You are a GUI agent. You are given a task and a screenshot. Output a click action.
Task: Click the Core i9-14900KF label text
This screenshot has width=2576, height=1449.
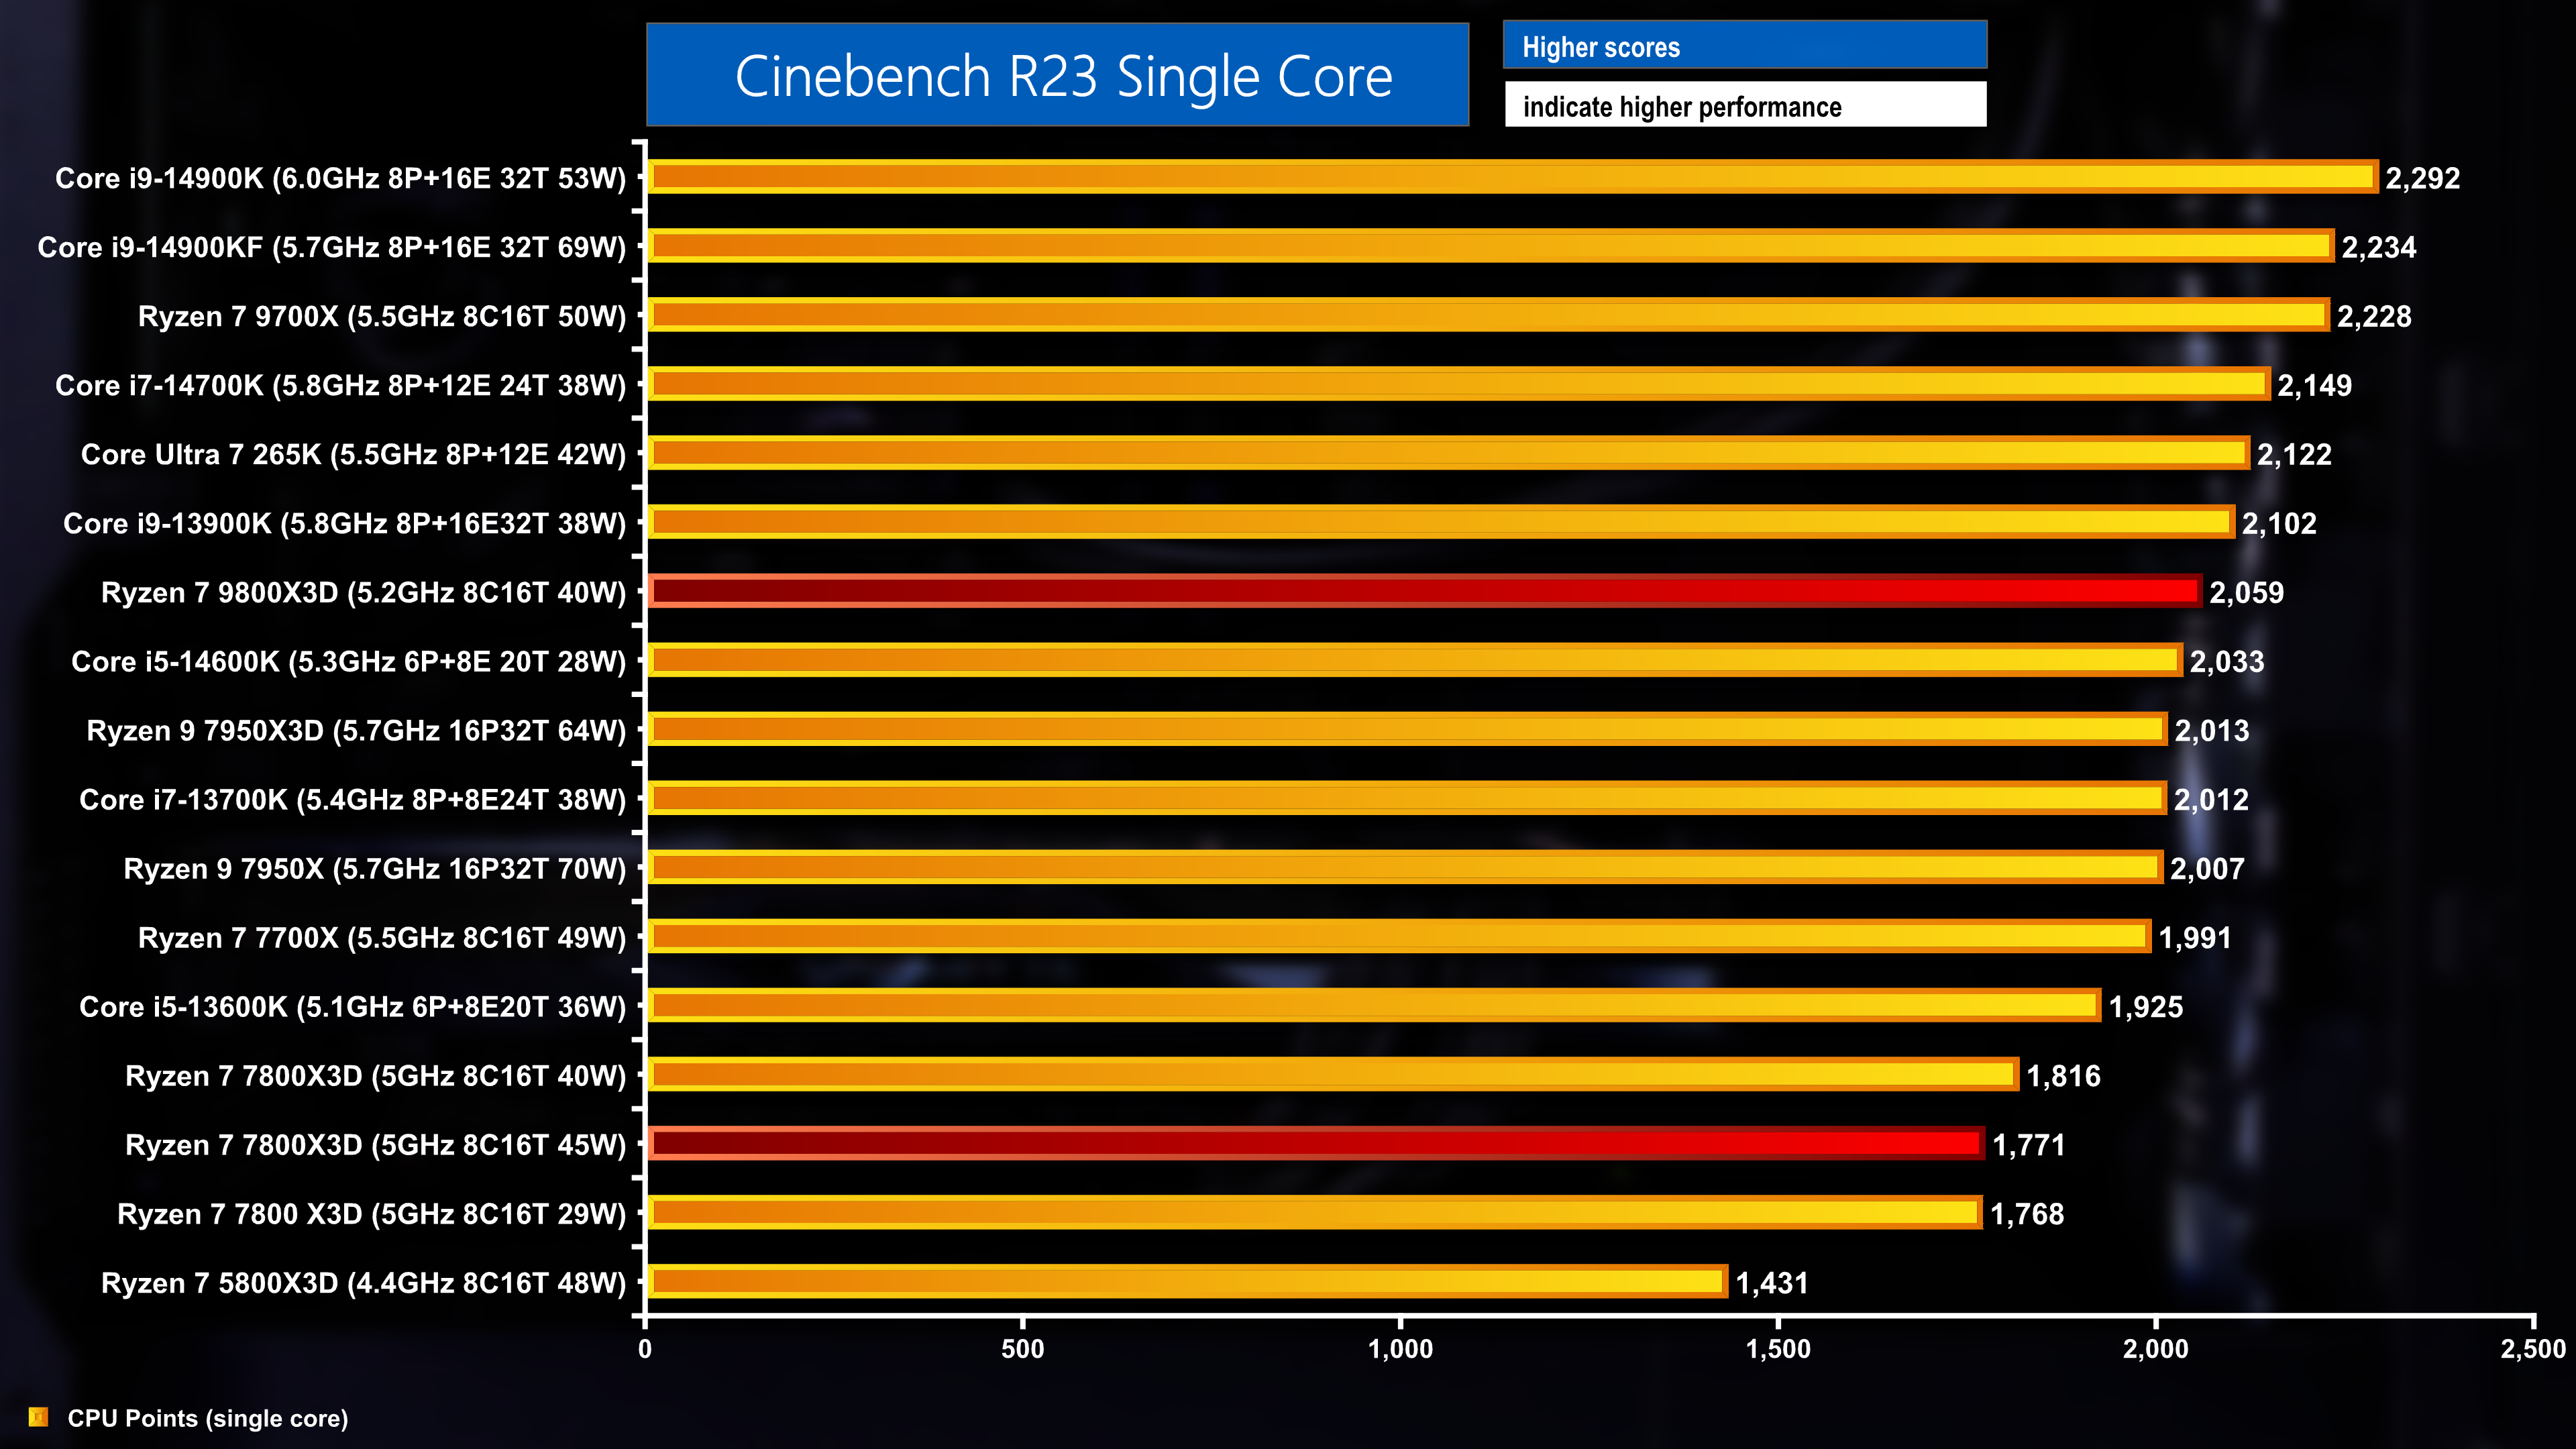[x=331, y=247]
